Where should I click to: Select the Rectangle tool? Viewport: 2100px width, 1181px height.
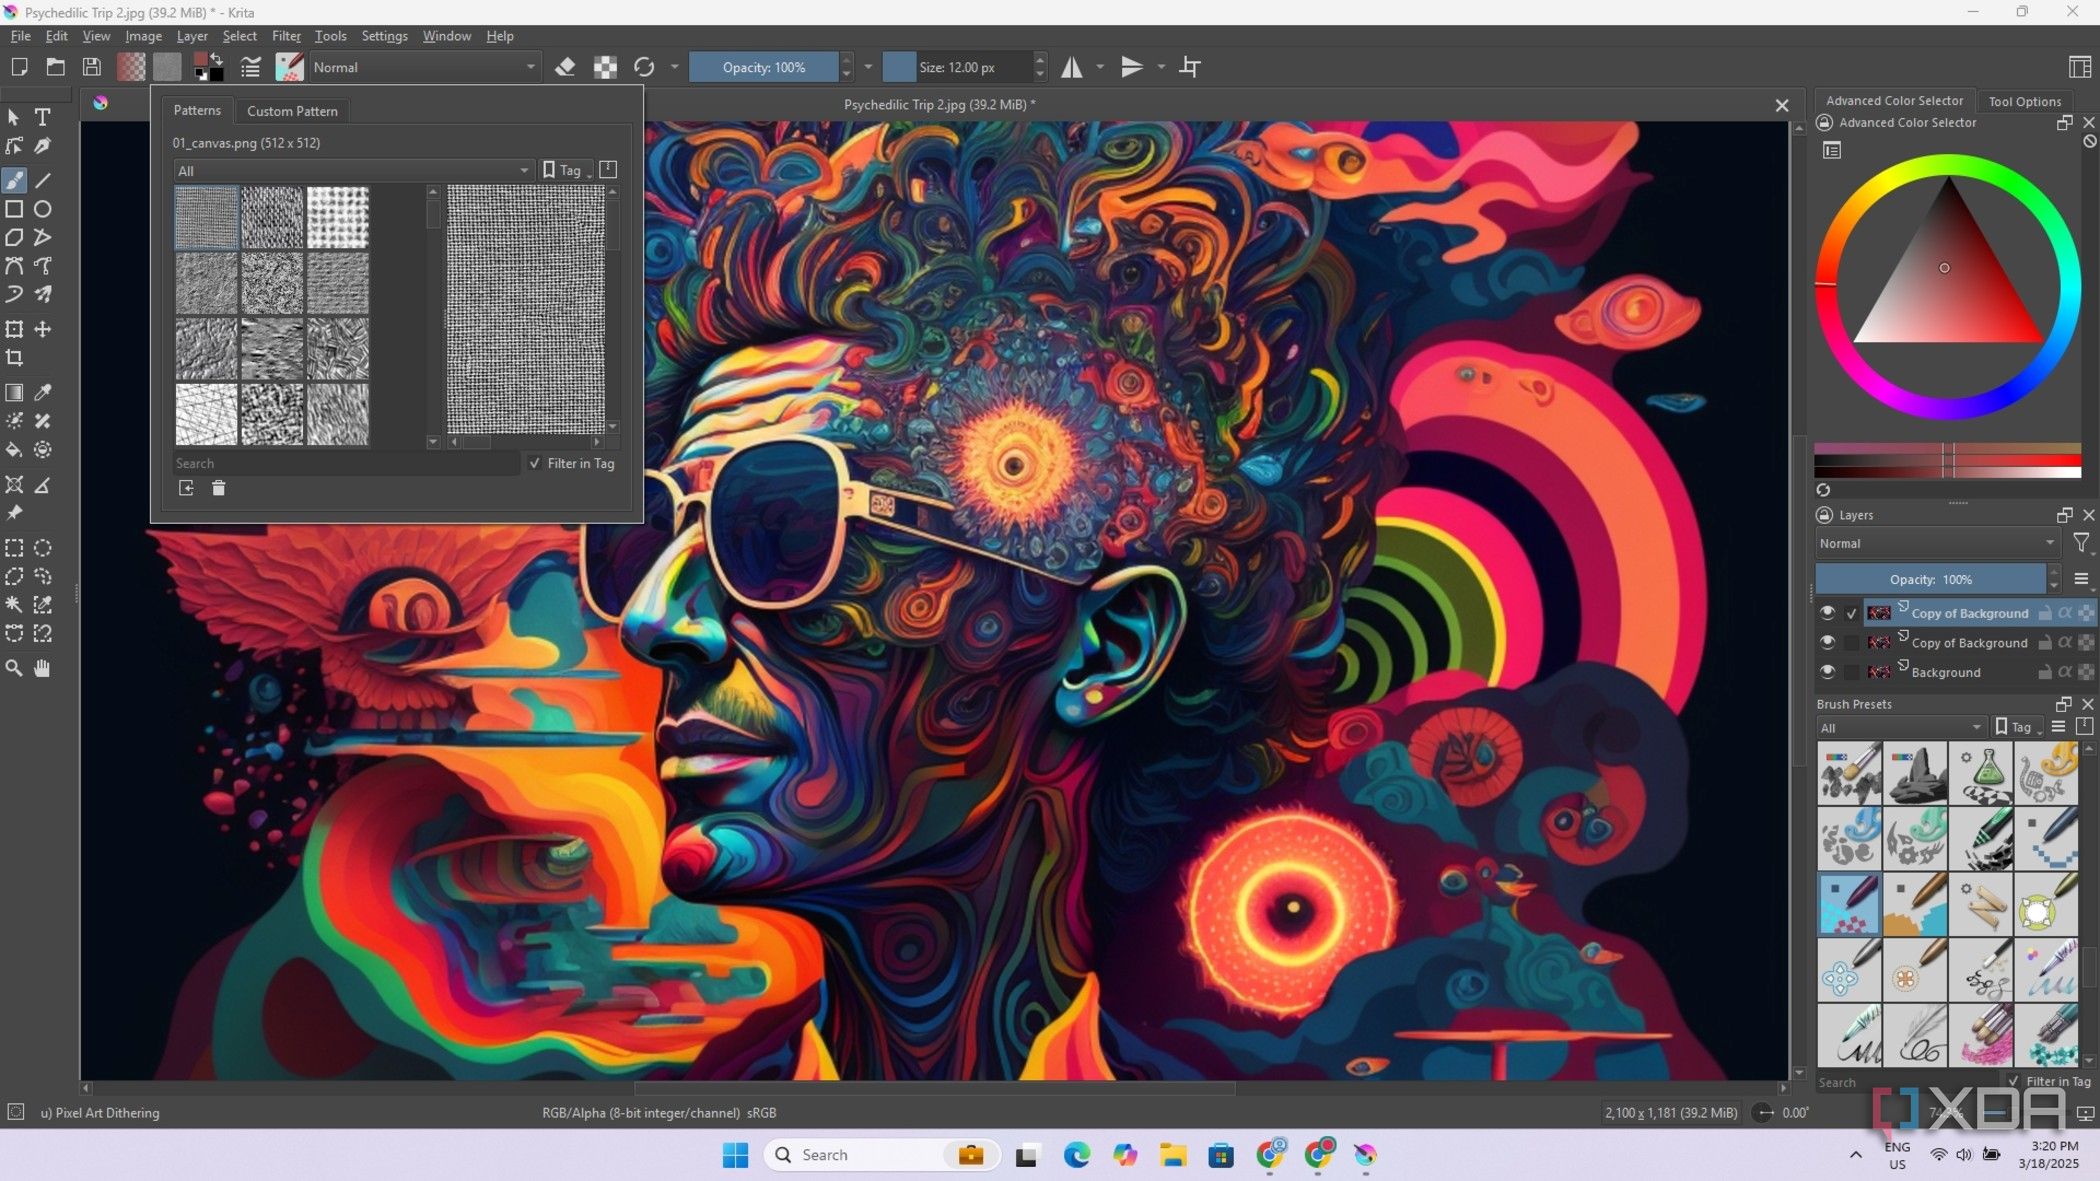point(14,209)
